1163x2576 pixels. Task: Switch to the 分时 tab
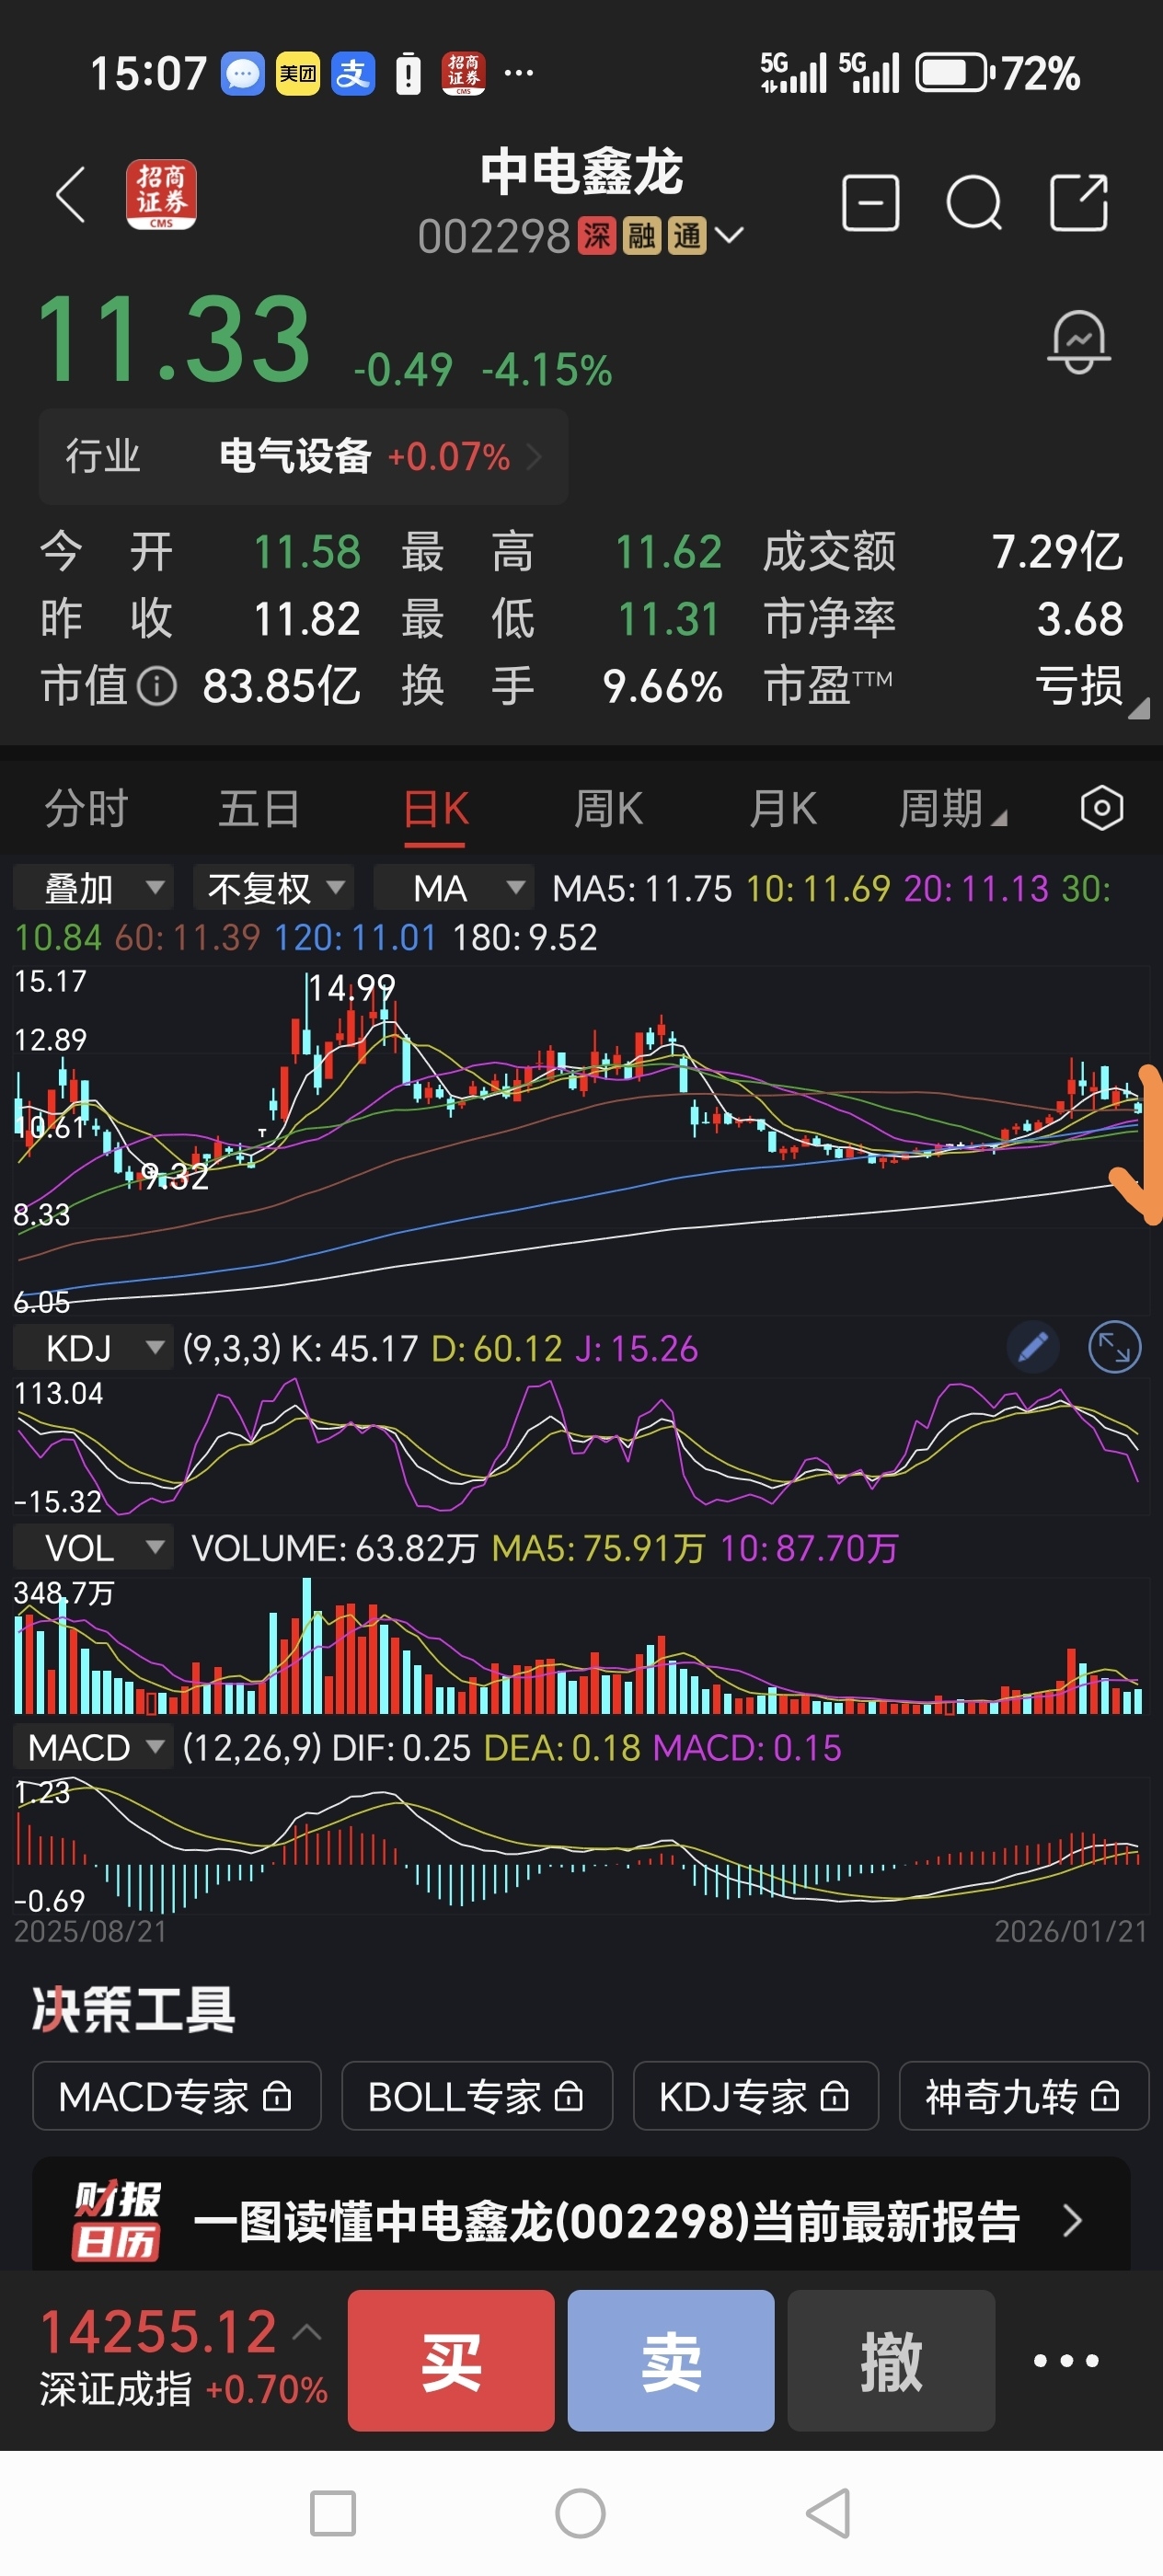pos(87,808)
